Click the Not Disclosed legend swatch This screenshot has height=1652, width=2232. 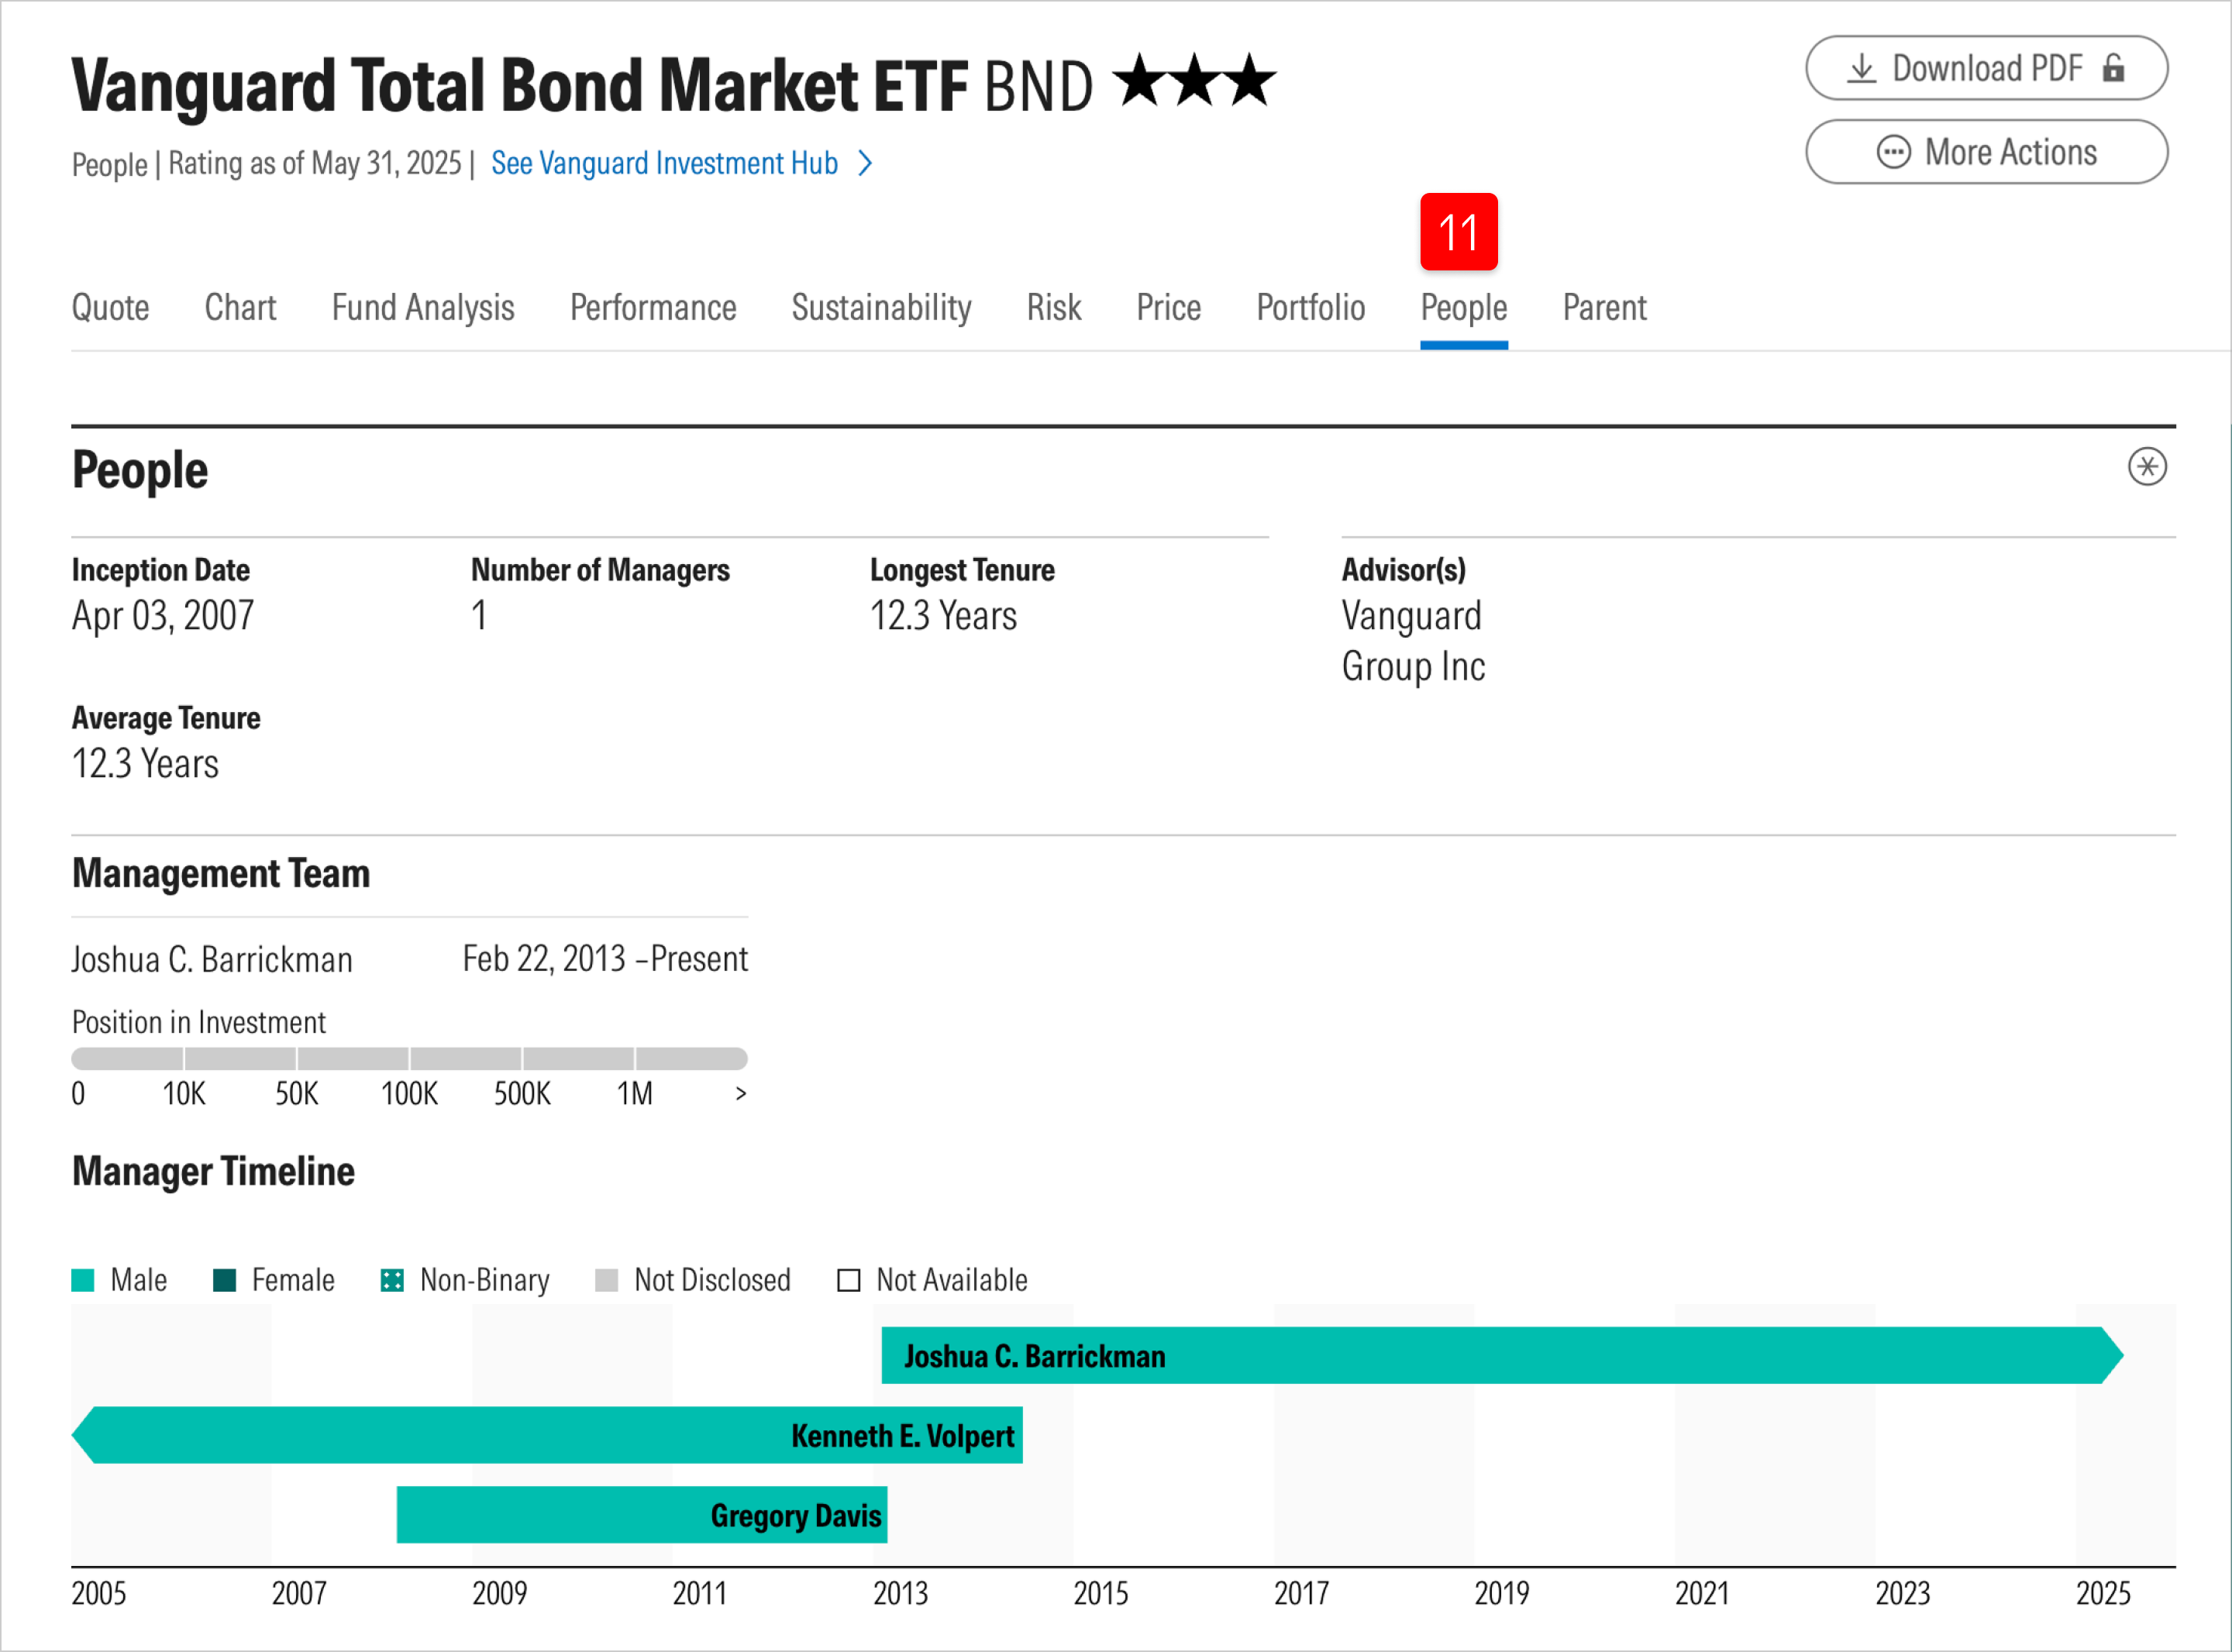pyautogui.click(x=606, y=1280)
